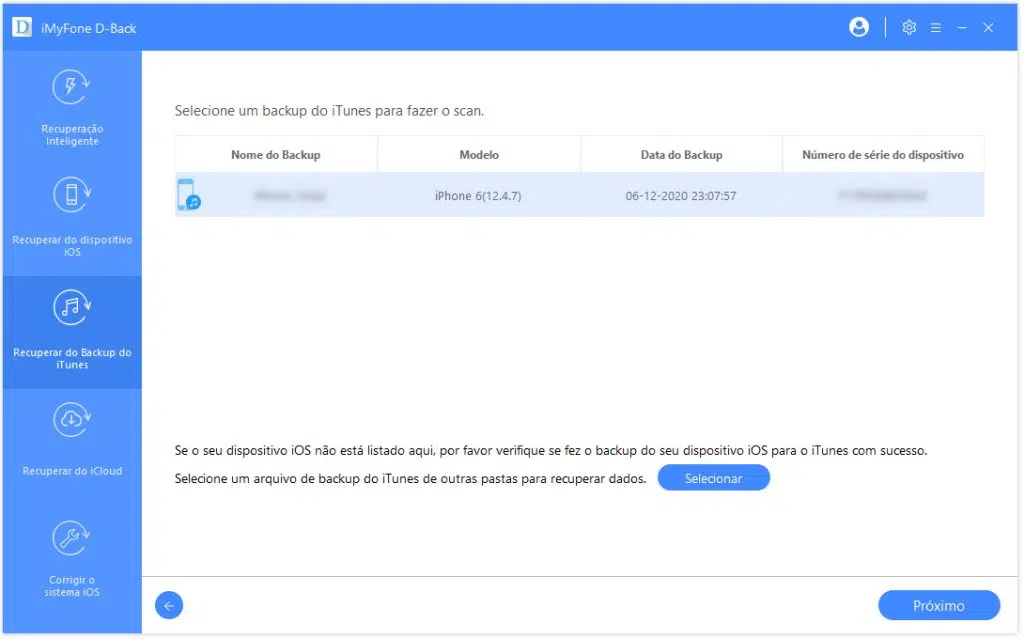Select the Corrigir o sistema iOS tool

click(x=71, y=537)
